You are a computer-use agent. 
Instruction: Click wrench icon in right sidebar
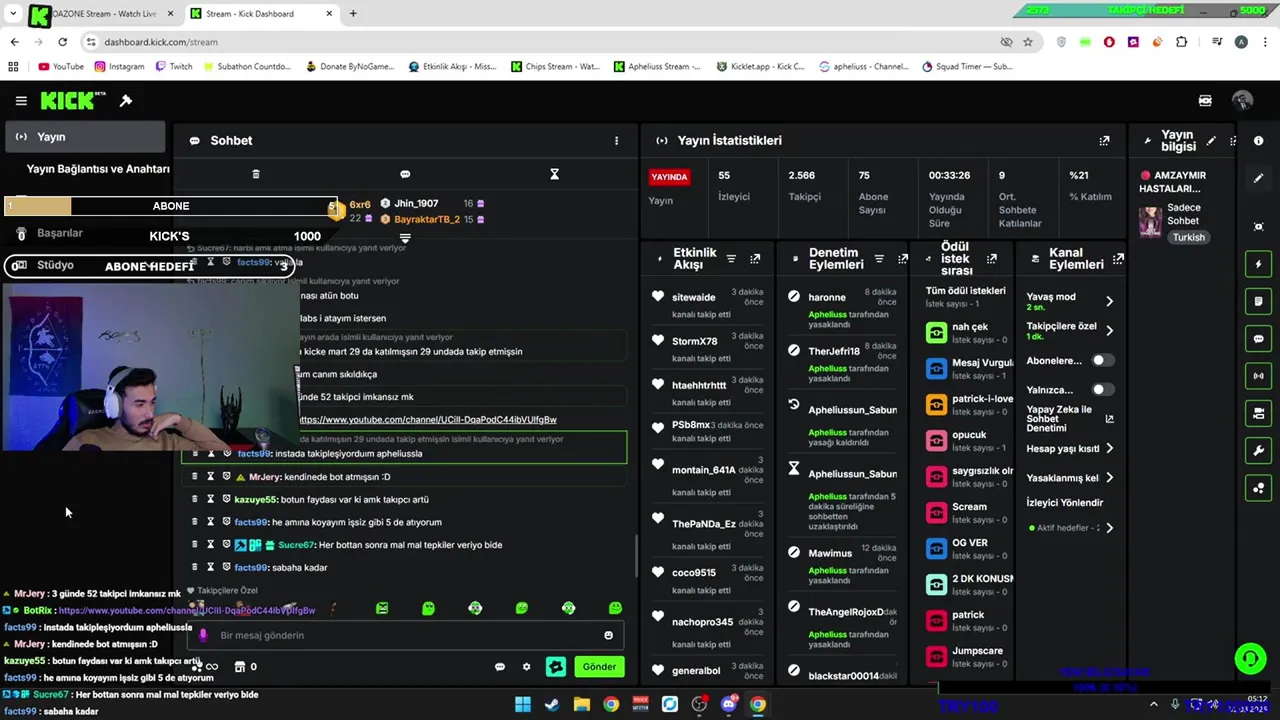(1258, 451)
